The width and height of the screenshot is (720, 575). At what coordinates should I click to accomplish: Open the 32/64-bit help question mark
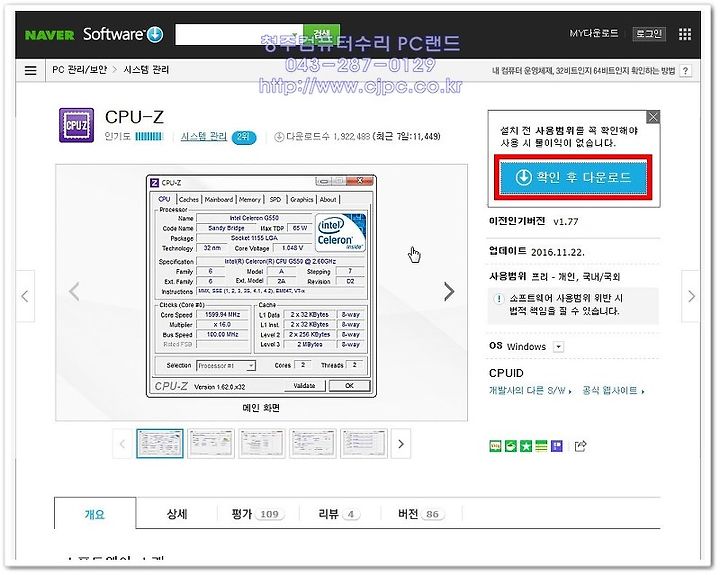tap(685, 71)
